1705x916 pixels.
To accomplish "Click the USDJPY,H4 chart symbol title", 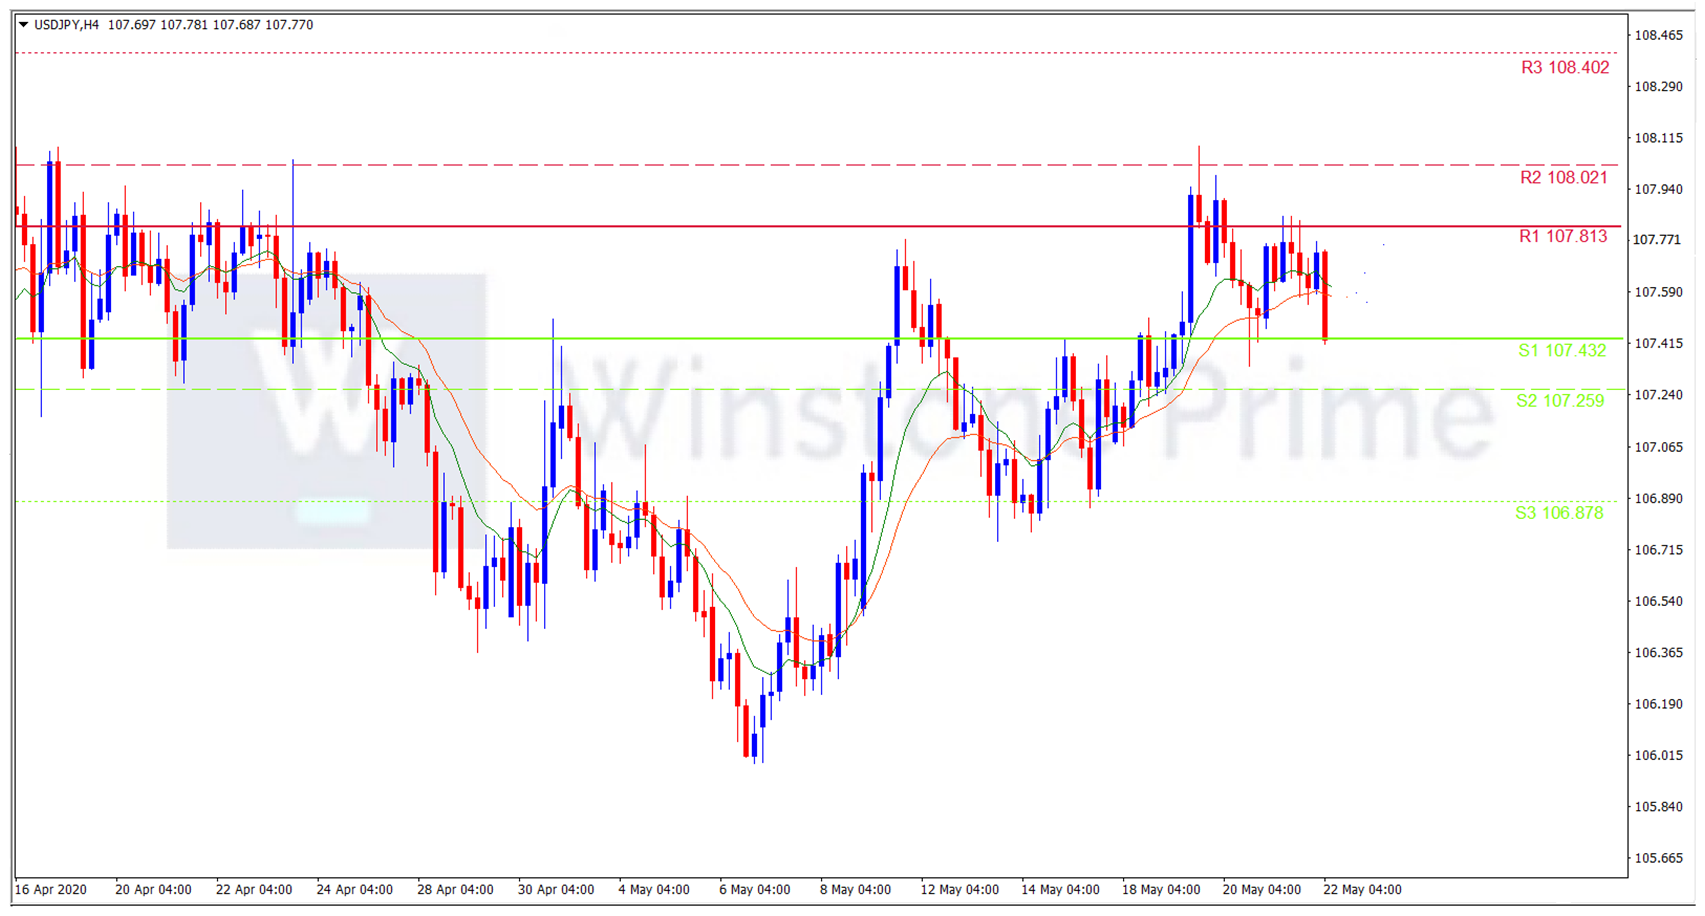I will [x=66, y=25].
